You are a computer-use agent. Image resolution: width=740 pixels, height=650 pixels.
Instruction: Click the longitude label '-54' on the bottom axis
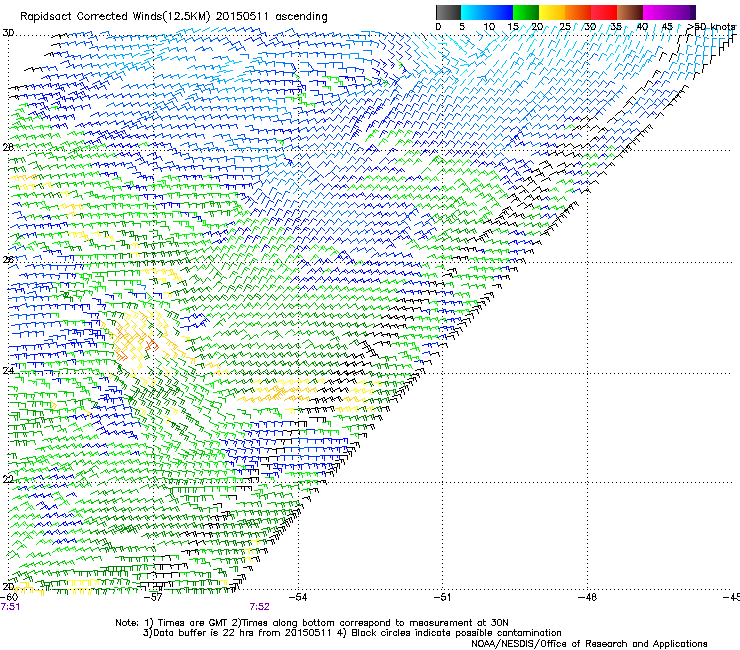click(x=298, y=597)
